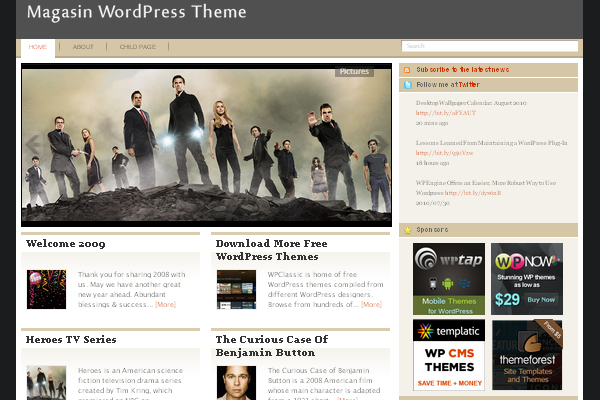Click the Magasin WordPress Theme site title
Screen dimensions: 600x400
(x=137, y=12)
